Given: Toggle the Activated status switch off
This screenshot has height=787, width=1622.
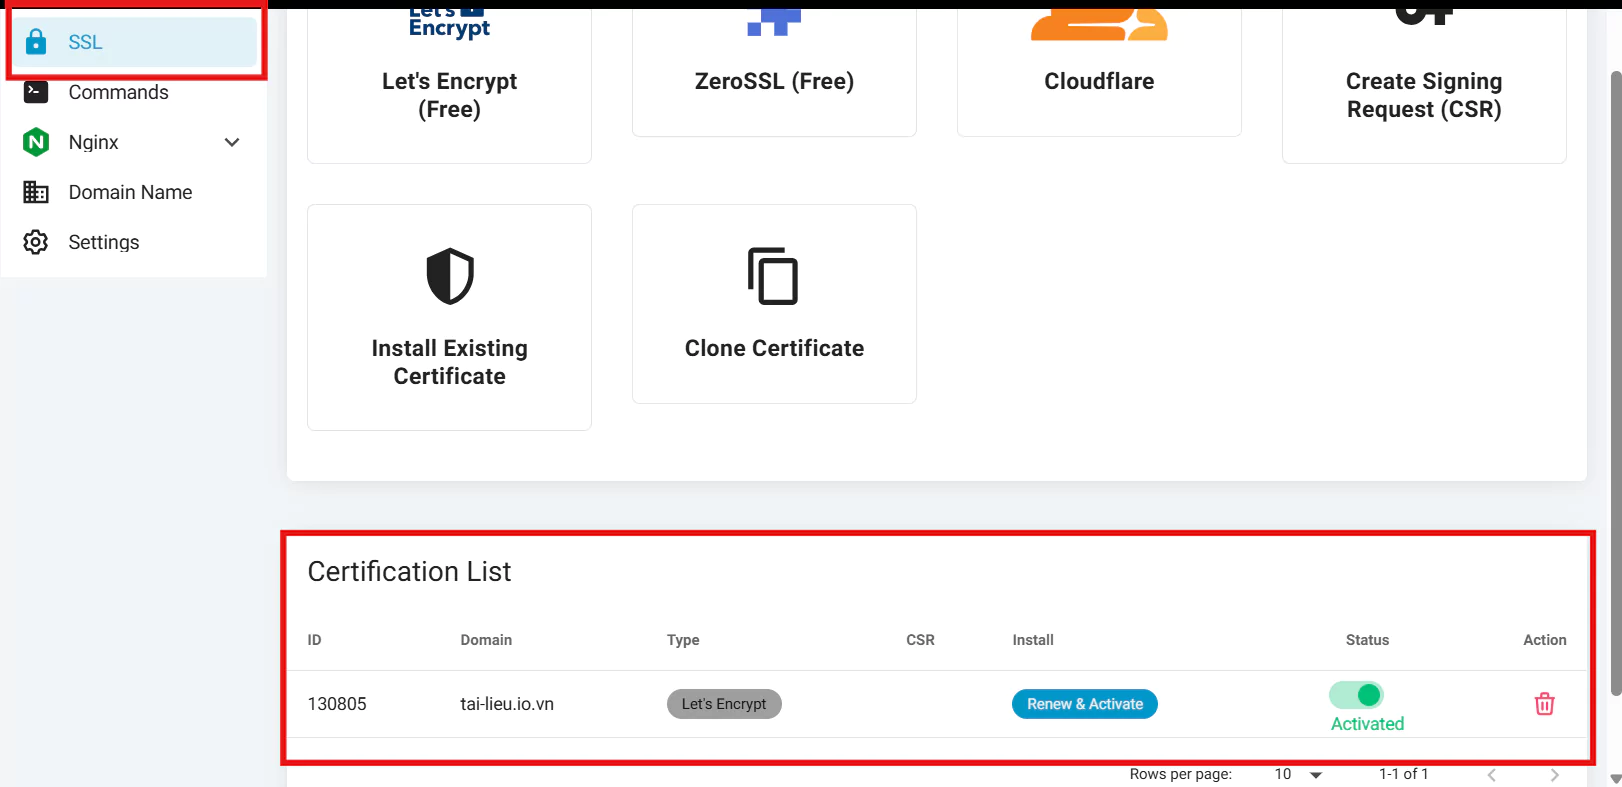Looking at the screenshot, I should 1356,694.
